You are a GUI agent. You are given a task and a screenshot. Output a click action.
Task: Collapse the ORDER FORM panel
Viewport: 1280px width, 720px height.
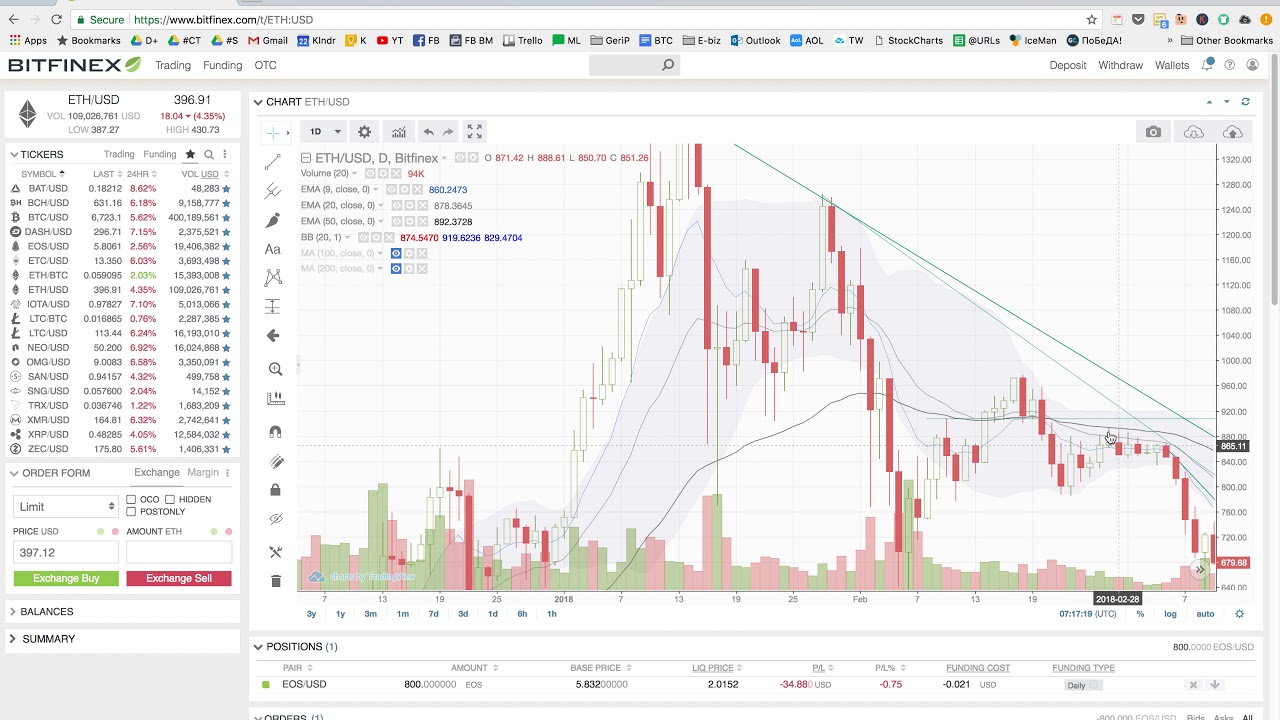click(x=15, y=473)
